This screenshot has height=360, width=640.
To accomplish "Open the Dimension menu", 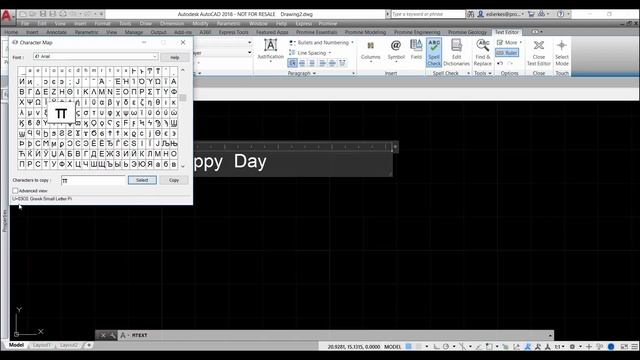I will click(172, 24).
